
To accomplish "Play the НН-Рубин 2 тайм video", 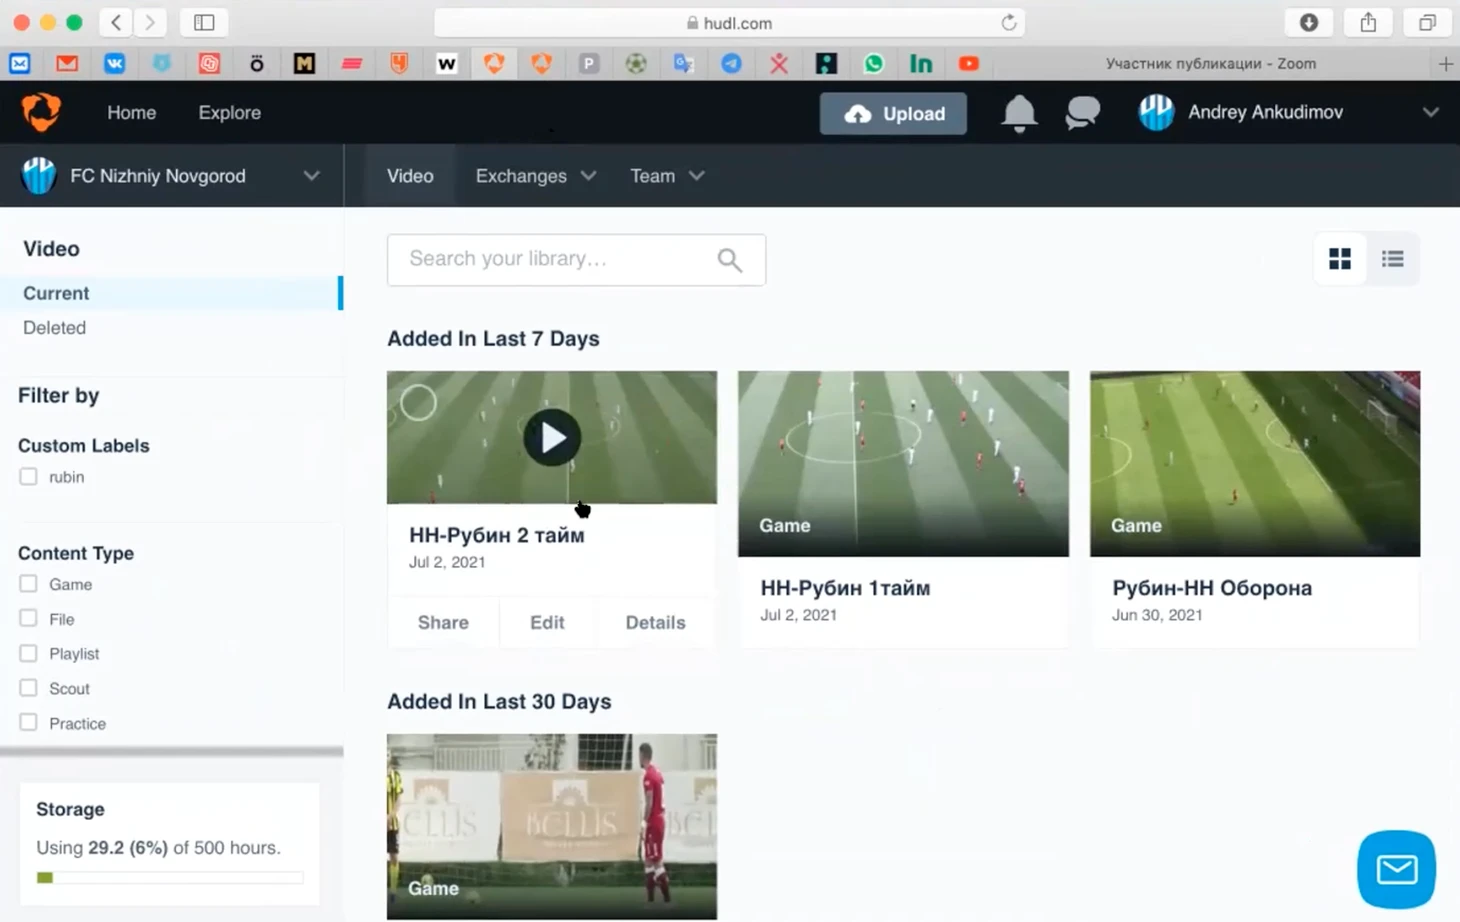I will pyautogui.click(x=552, y=437).
